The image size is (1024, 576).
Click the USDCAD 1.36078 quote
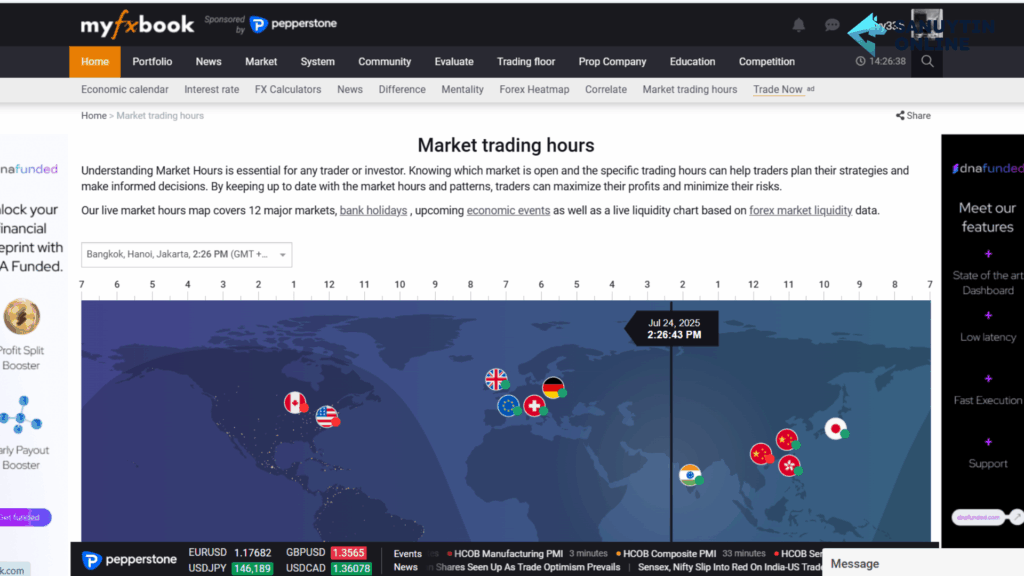coord(328,568)
